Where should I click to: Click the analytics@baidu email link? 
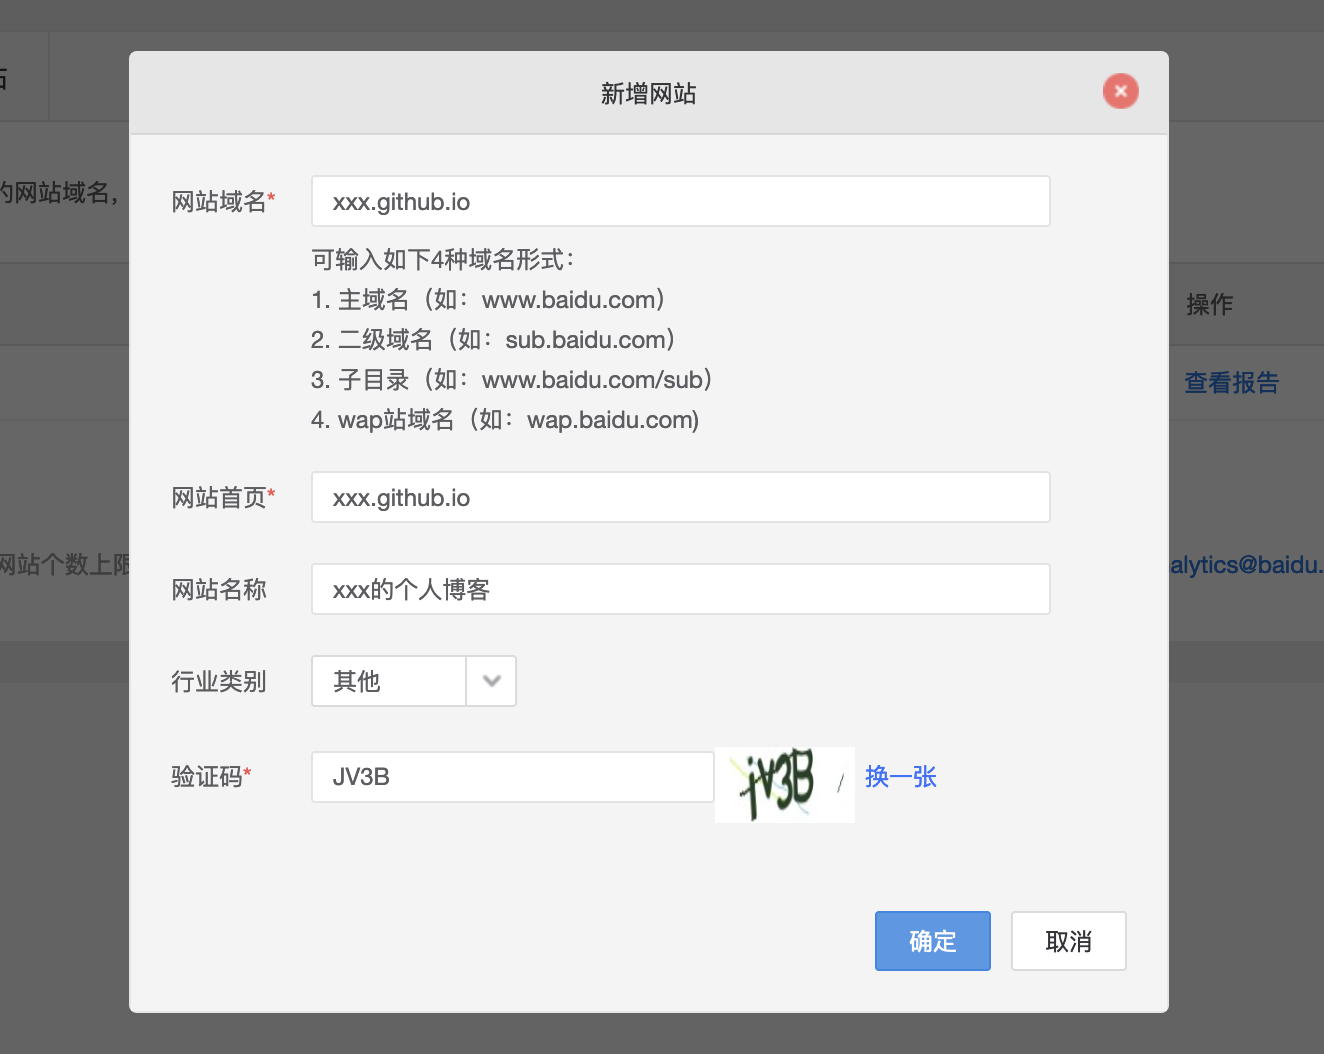pos(1246,565)
